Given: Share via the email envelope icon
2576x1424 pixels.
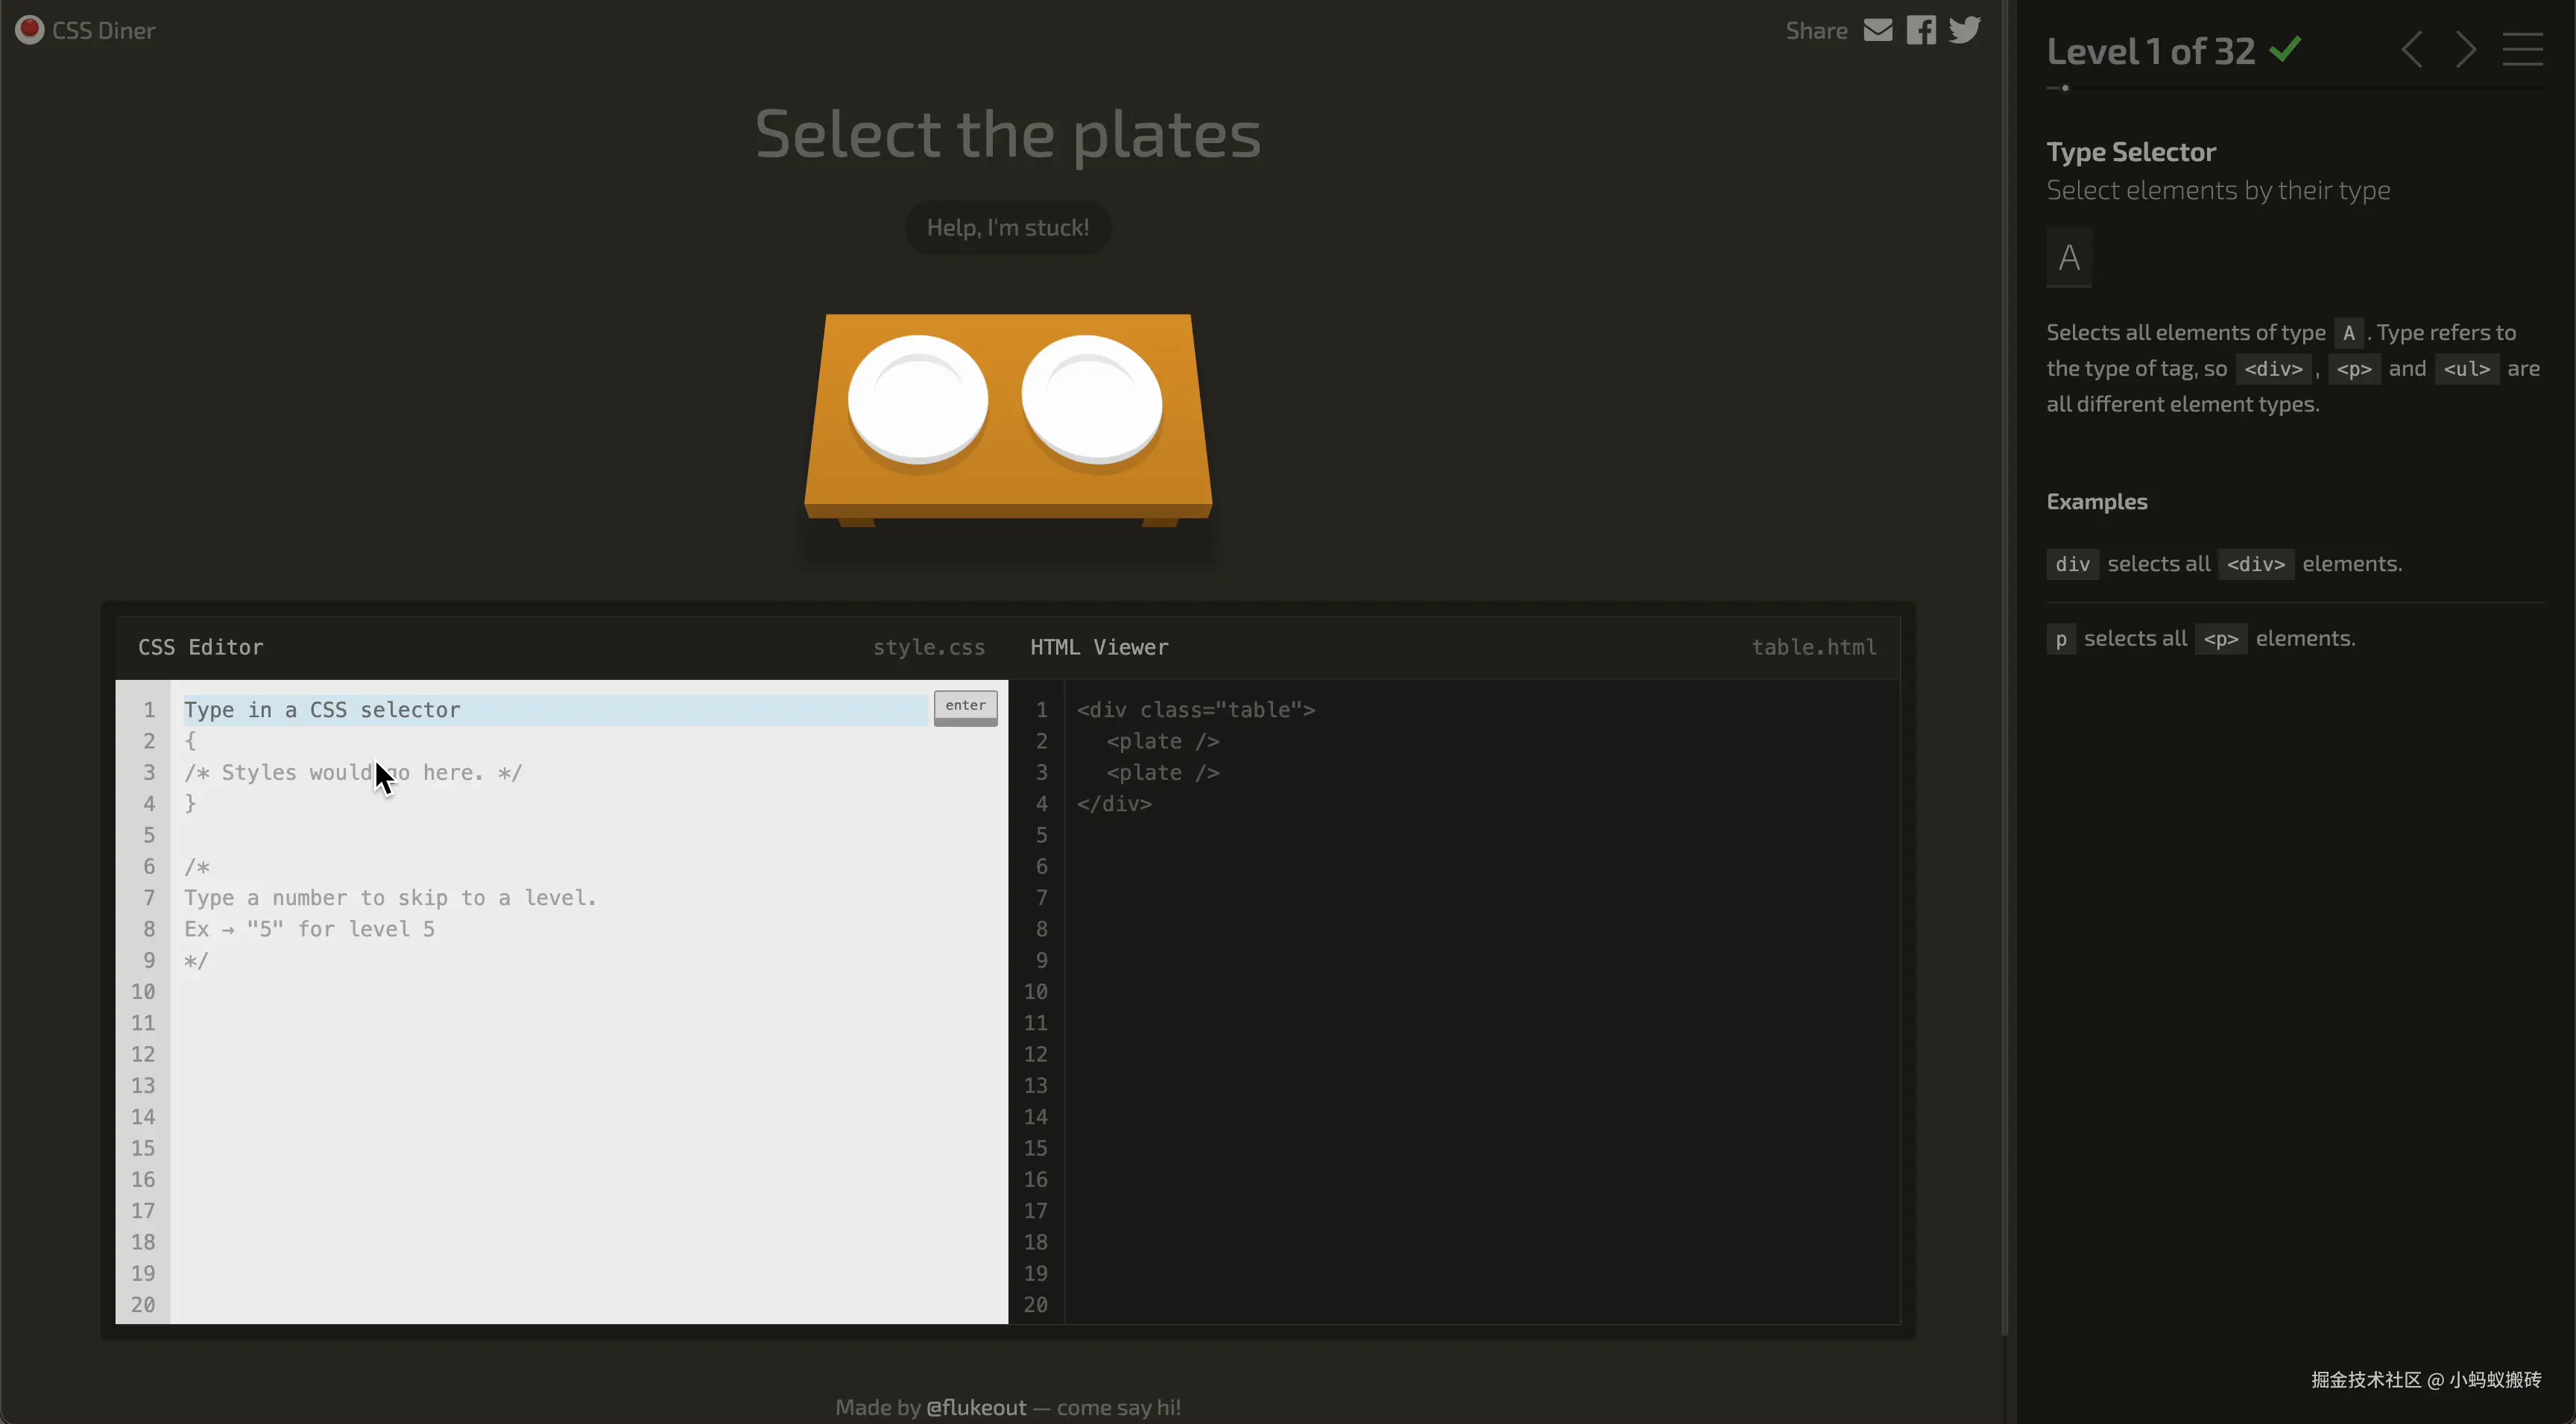Looking at the screenshot, I should (x=1877, y=30).
